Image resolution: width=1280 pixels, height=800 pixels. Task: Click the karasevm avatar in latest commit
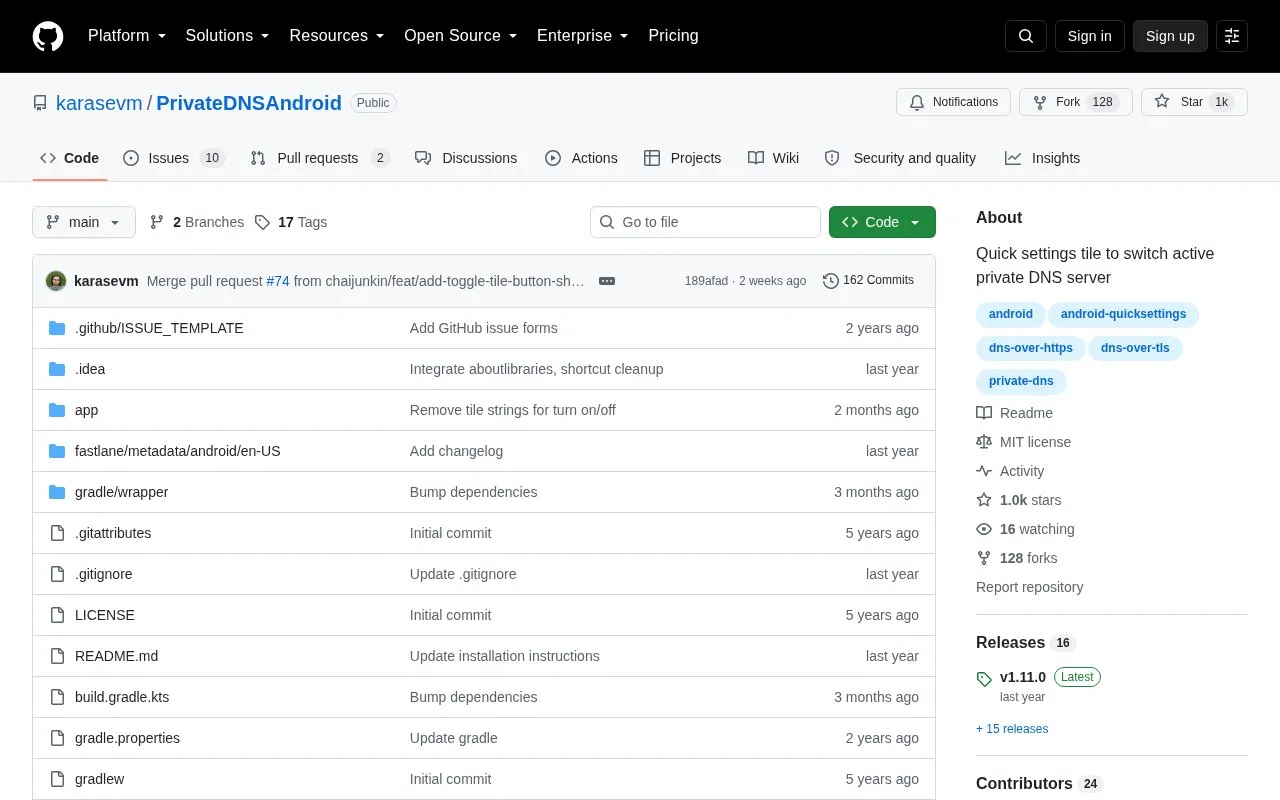[x=56, y=281]
